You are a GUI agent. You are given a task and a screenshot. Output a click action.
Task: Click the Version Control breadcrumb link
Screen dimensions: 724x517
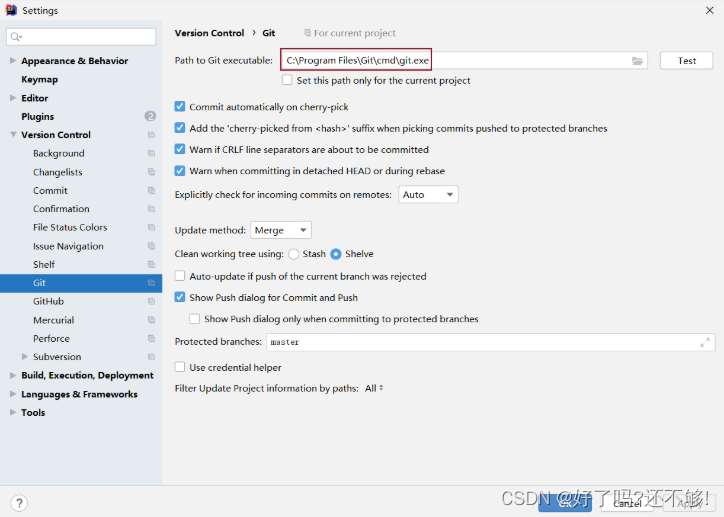[210, 33]
